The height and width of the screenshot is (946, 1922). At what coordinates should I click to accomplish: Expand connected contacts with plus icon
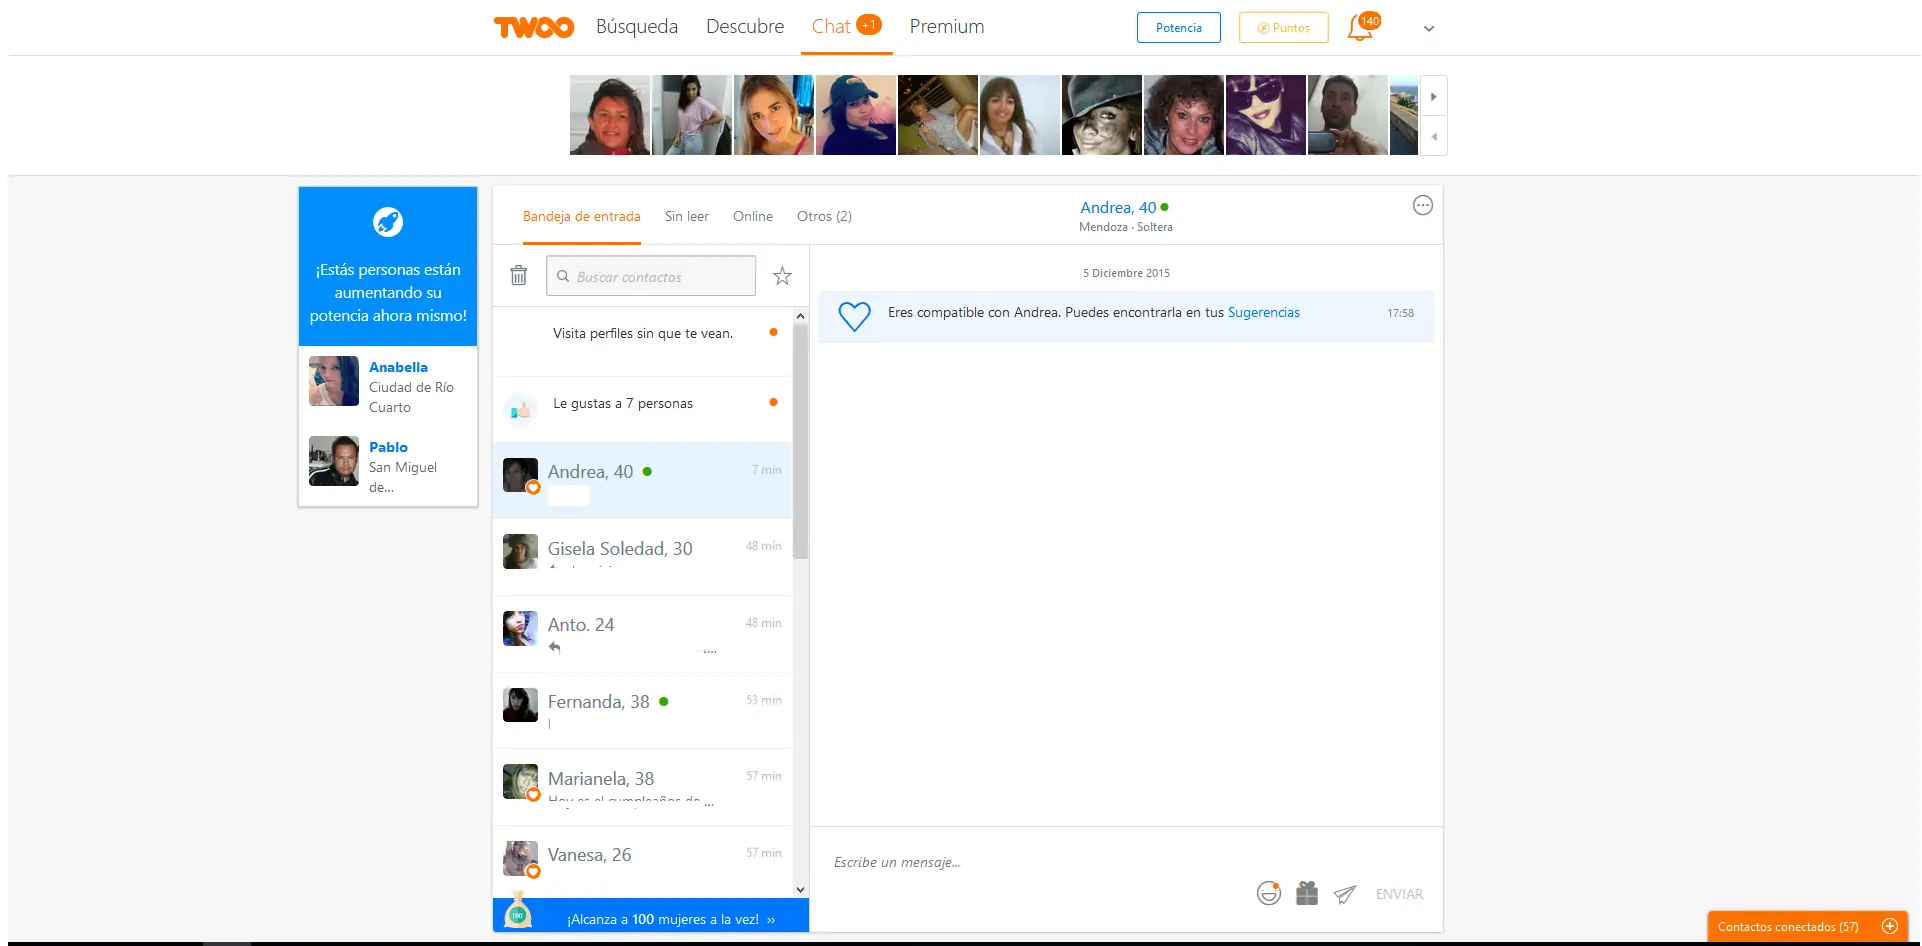point(1890,926)
